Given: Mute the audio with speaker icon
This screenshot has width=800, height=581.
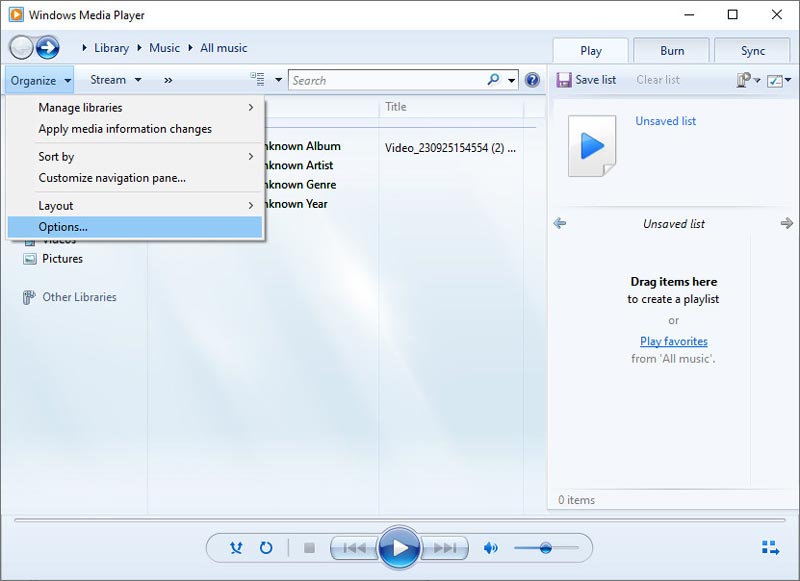Looking at the screenshot, I should [491, 548].
